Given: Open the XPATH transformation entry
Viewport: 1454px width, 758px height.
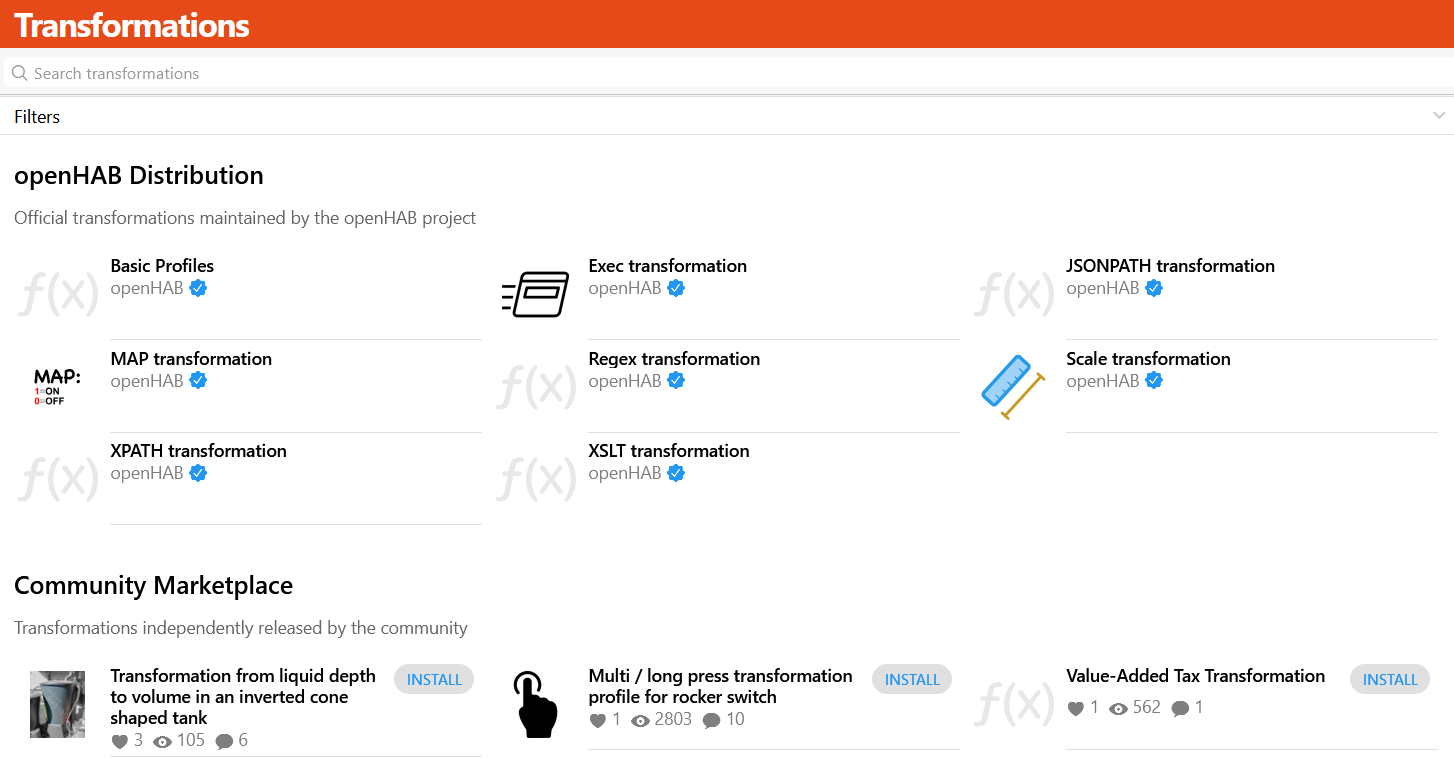Looking at the screenshot, I should pyautogui.click(x=198, y=451).
